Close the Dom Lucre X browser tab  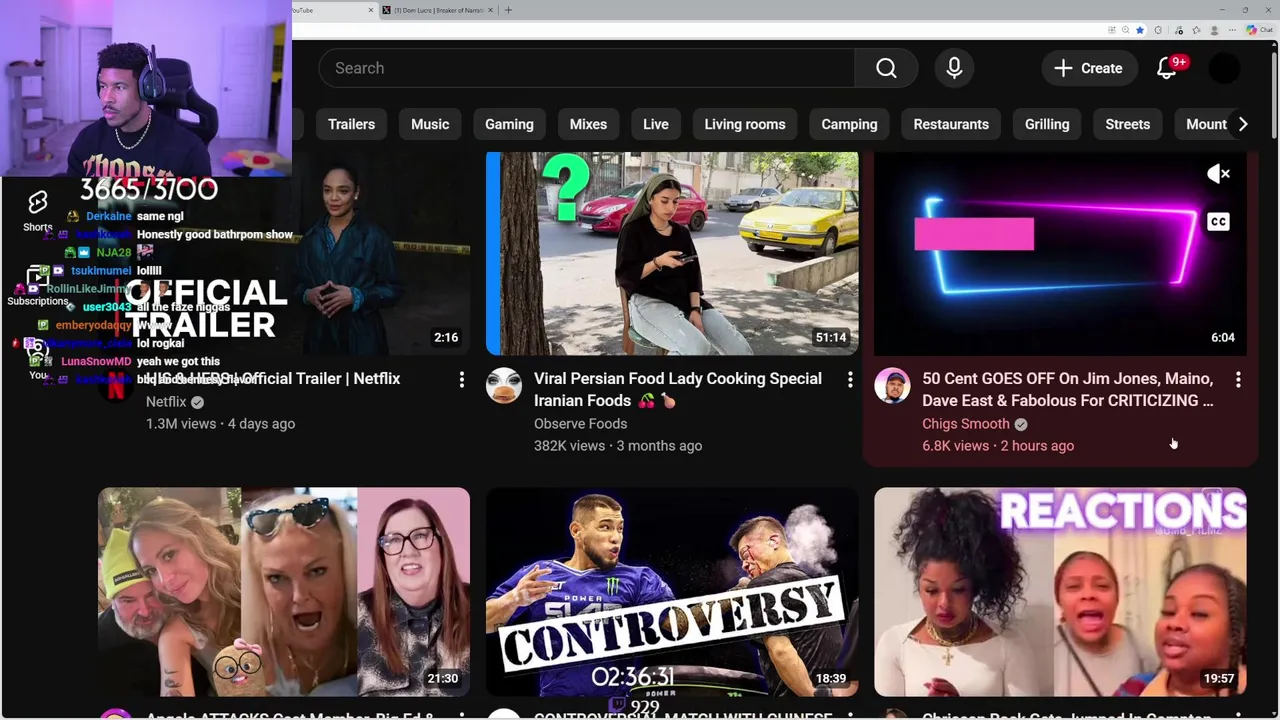[x=490, y=10]
